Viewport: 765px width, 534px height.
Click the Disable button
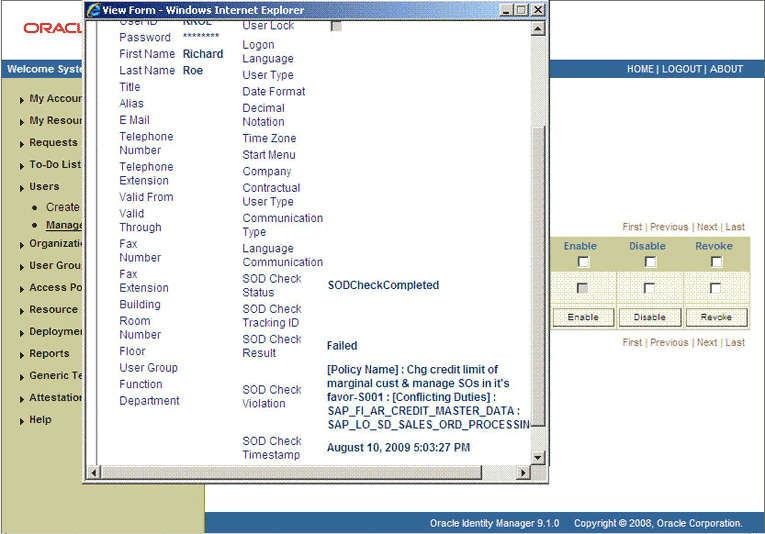[649, 317]
